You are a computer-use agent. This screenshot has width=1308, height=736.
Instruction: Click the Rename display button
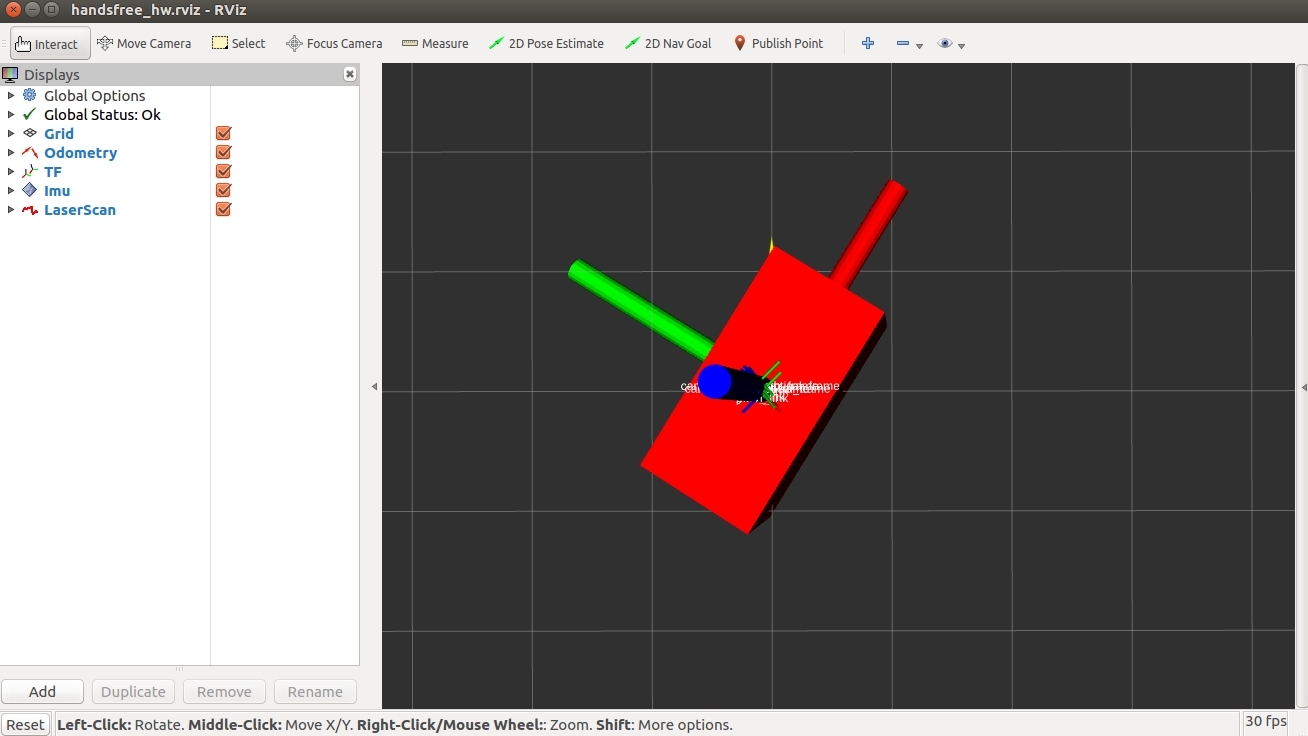coord(315,691)
